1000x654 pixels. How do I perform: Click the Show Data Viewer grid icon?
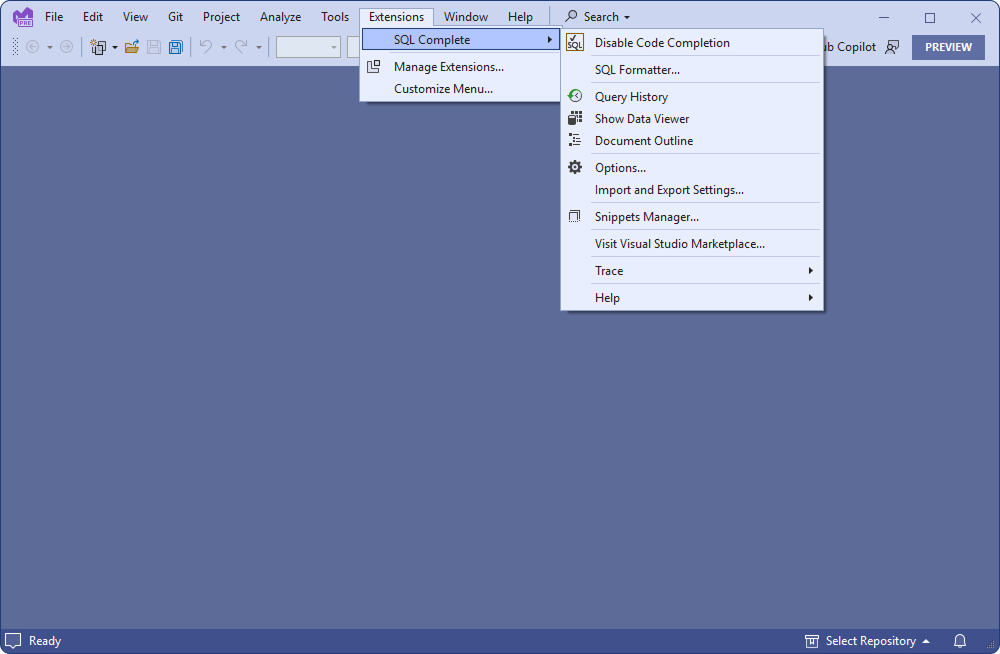[575, 118]
